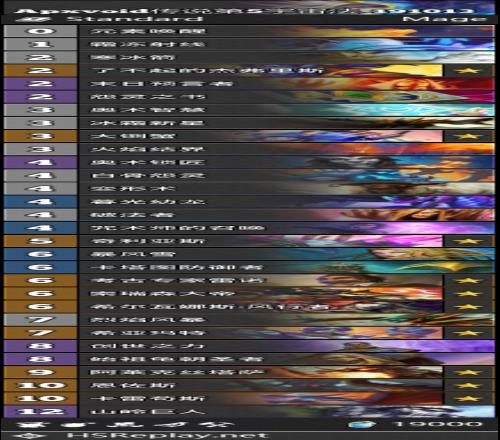The height and width of the screenshot is (440, 500).
Task: Click the legendary star on the 3-mana legendary row
Action: coord(468,136)
